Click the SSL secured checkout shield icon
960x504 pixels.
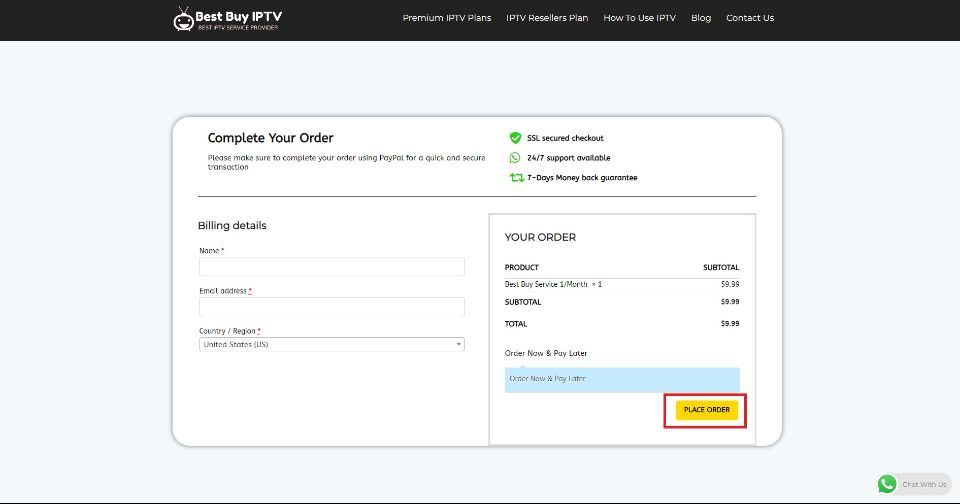tap(515, 138)
